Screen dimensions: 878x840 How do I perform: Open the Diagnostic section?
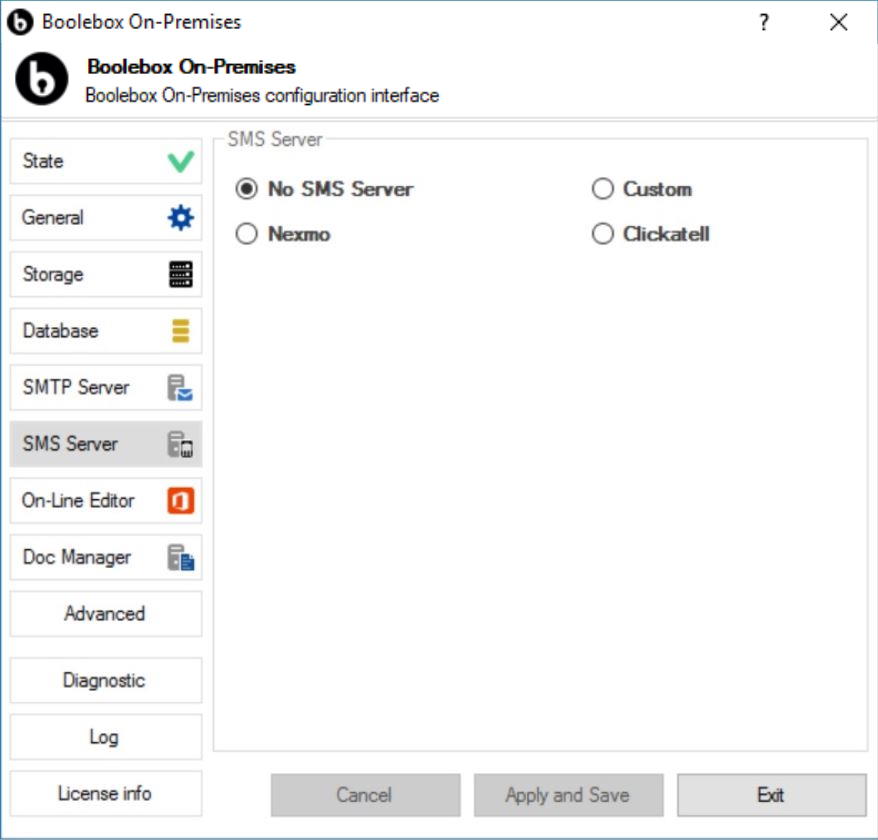pos(106,680)
